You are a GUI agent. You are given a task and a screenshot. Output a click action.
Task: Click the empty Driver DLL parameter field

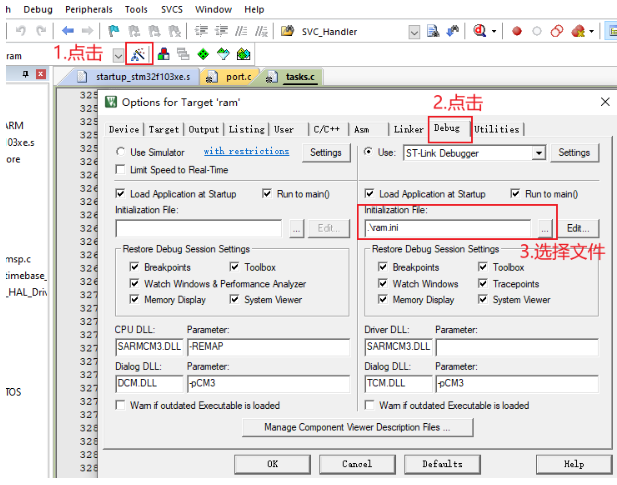[517, 347]
